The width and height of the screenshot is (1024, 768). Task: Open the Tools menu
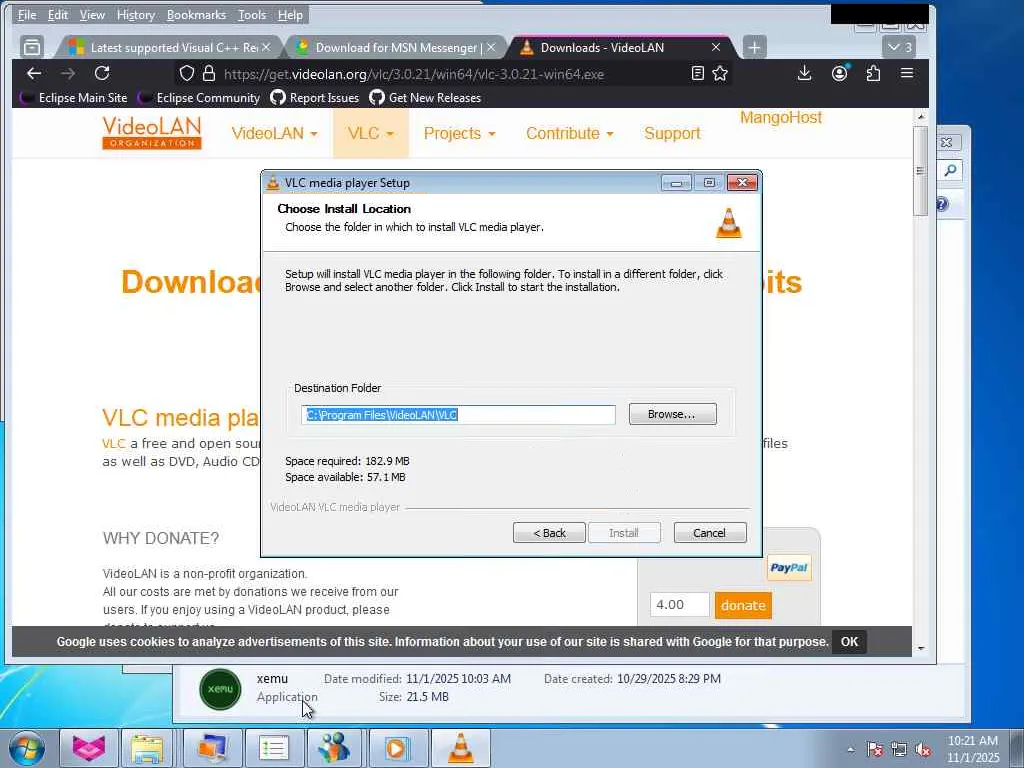(x=251, y=14)
